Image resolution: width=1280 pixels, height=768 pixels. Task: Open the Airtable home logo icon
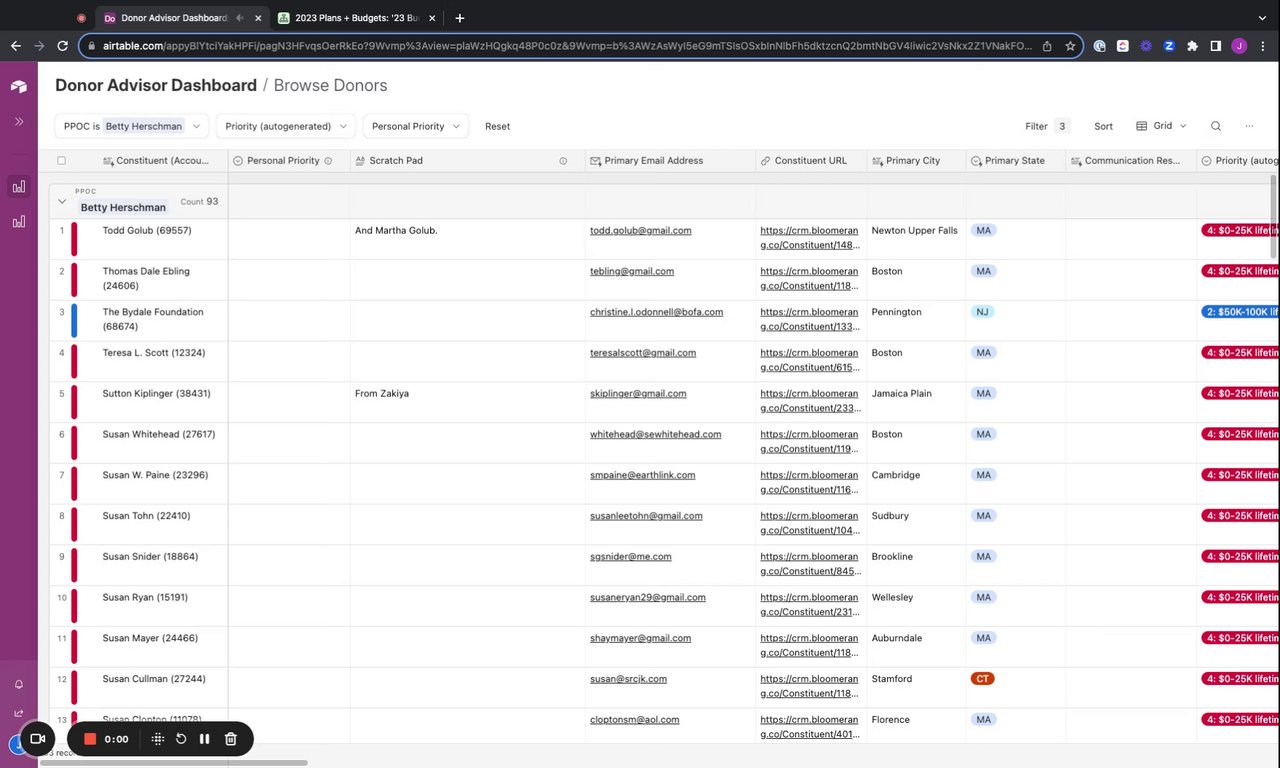coord(18,86)
